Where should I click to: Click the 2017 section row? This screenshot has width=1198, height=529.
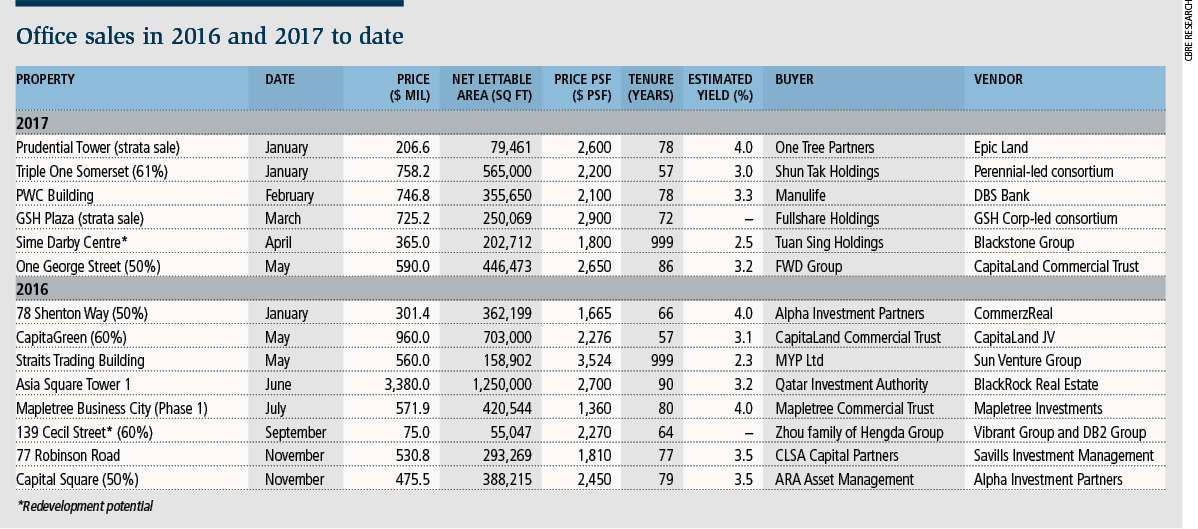tap(590, 123)
